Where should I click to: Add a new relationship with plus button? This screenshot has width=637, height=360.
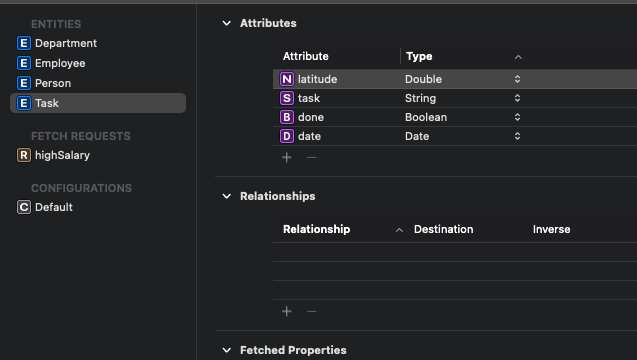(287, 312)
